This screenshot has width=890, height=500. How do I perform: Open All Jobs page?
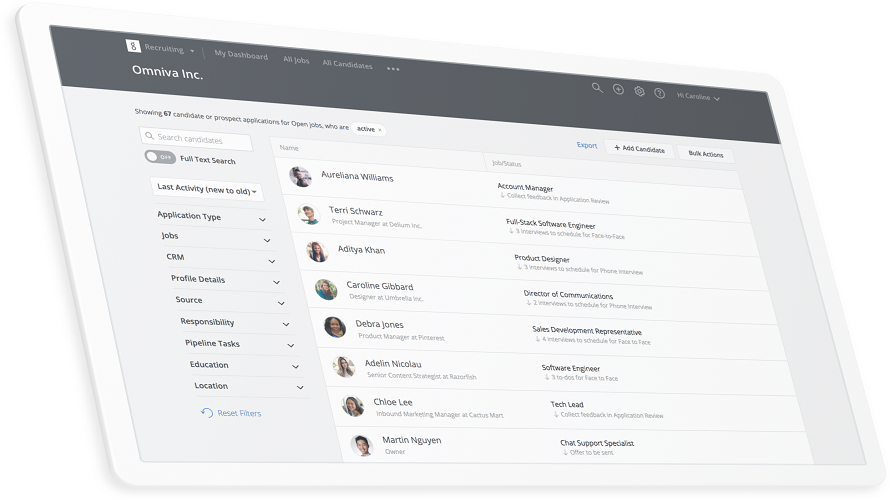point(296,60)
